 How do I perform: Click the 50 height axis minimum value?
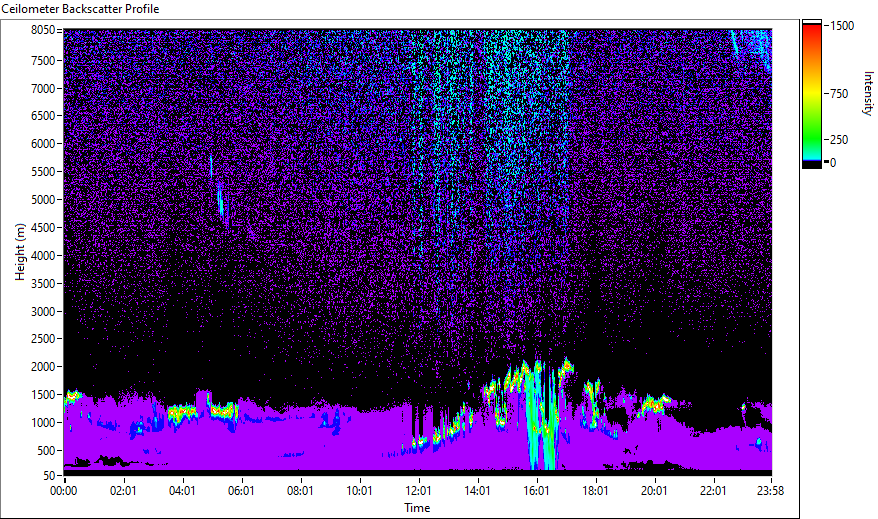[x=49, y=476]
